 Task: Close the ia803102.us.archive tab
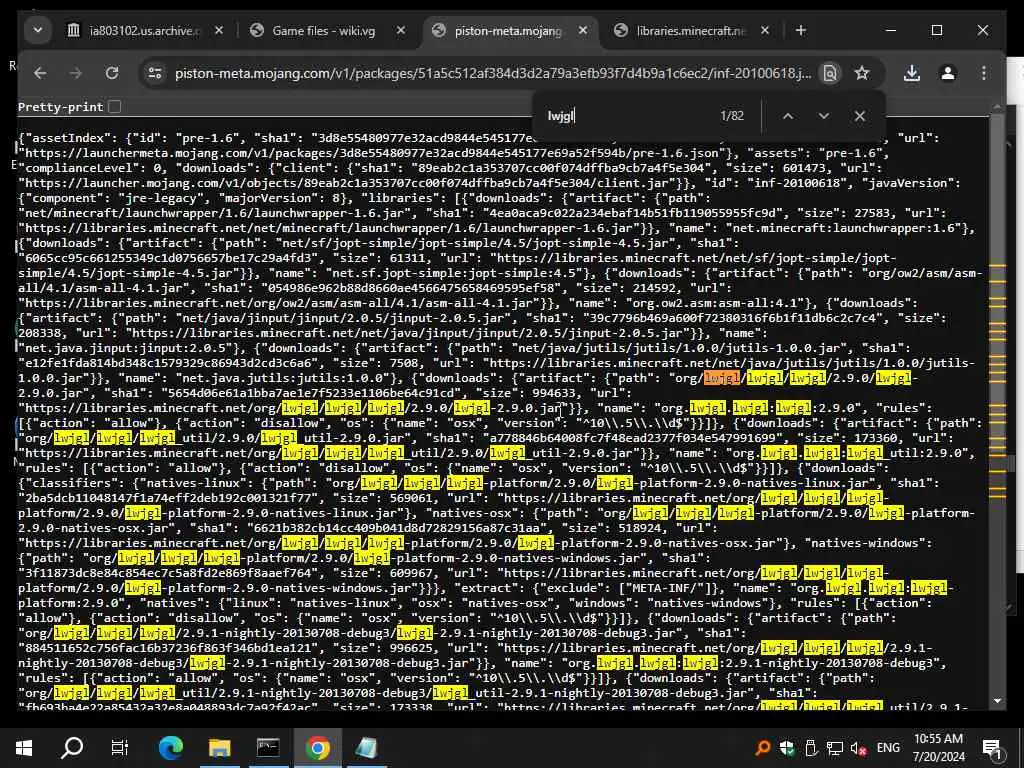pos(219,31)
